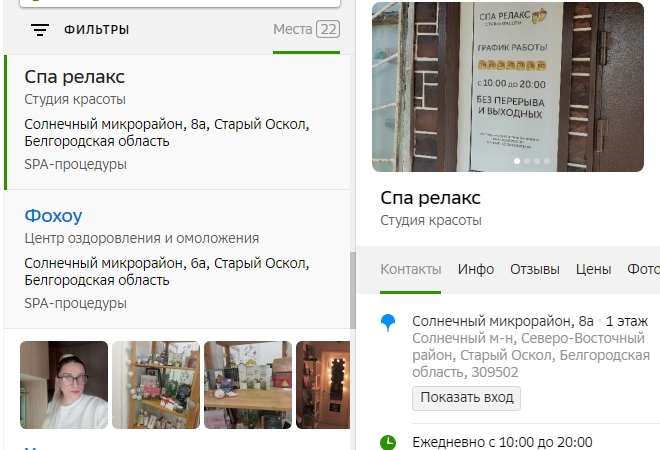This screenshot has width=660, height=450.
Task: Open the shelf with products thumbnail
Action: (x=156, y=385)
